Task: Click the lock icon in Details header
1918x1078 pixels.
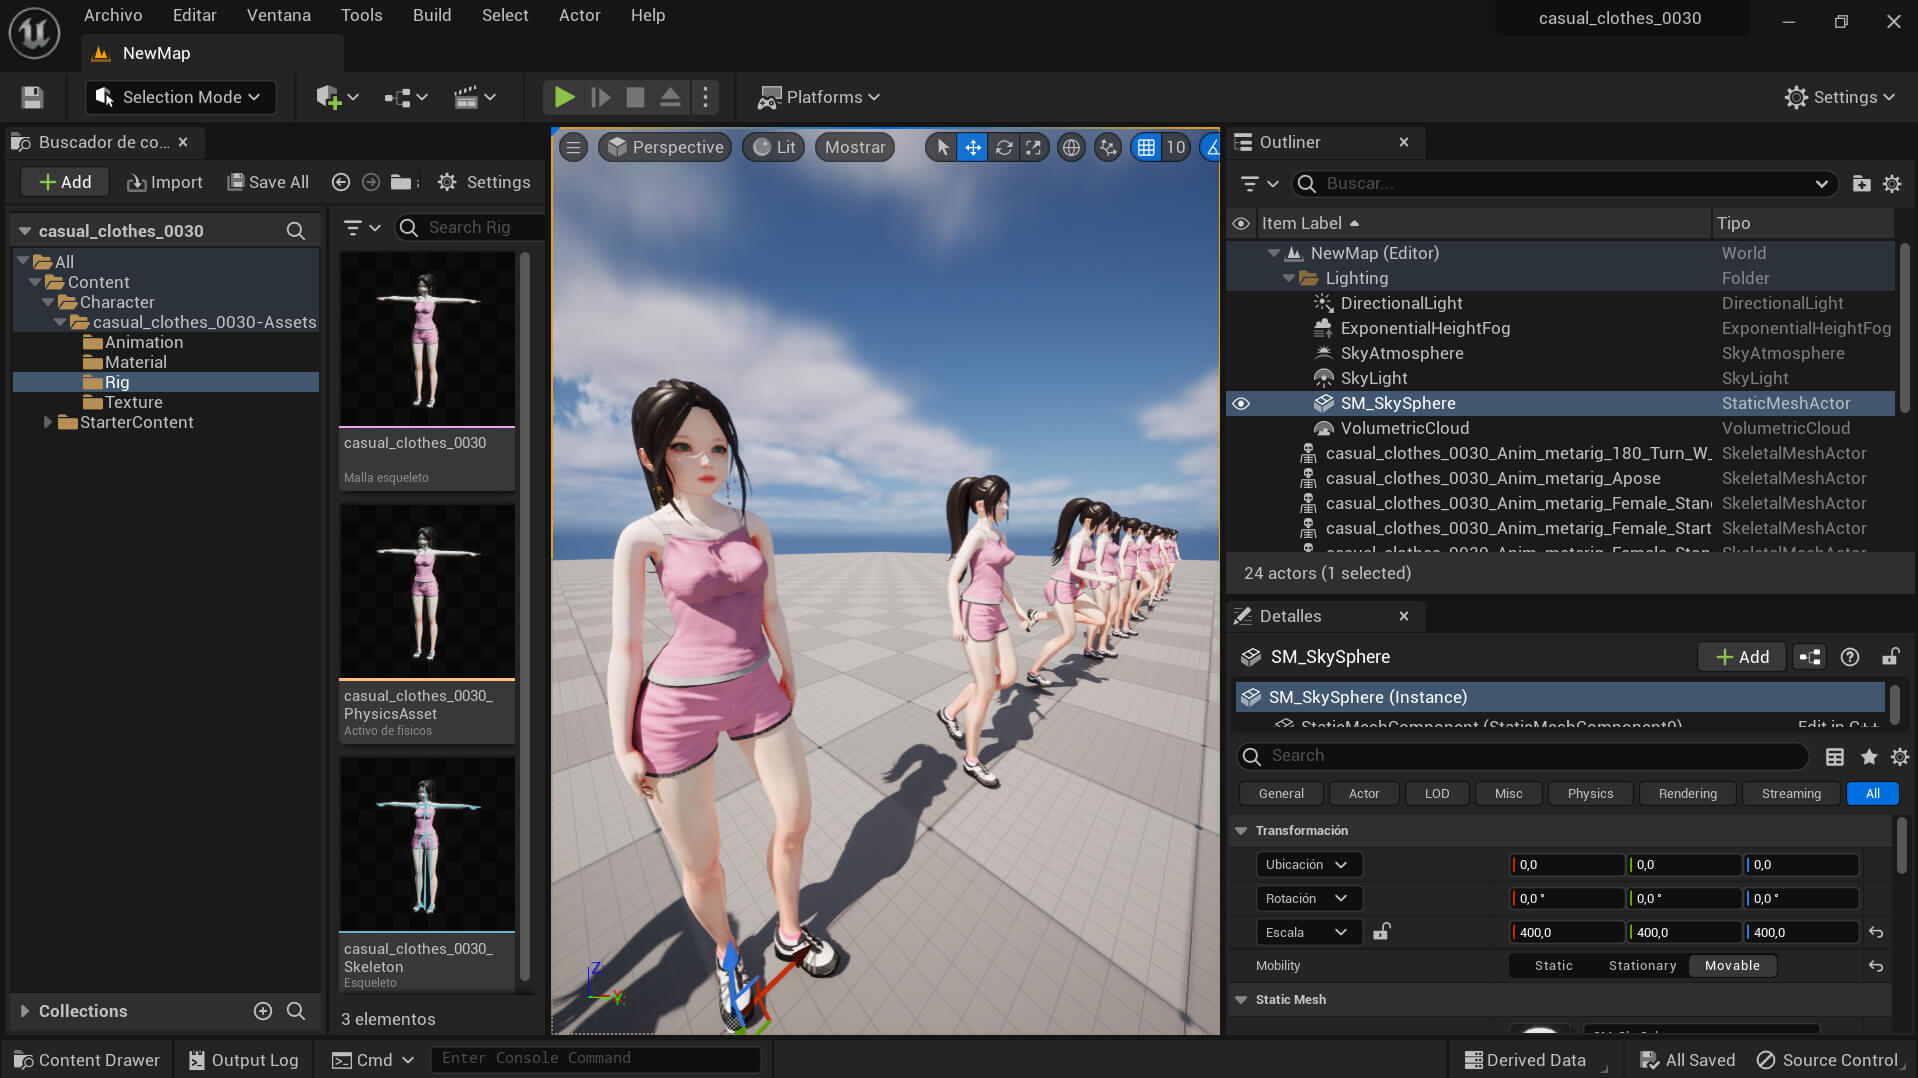Action: point(1890,657)
